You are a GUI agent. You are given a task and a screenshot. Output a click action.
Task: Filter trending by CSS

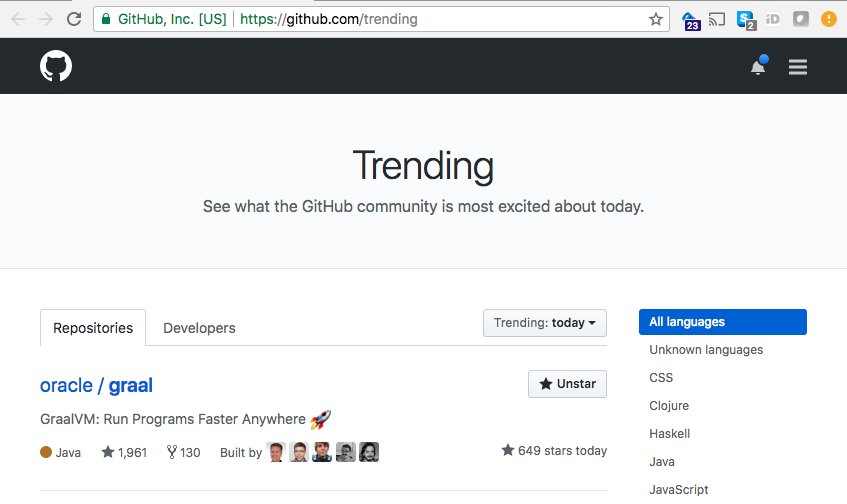(661, 378)
